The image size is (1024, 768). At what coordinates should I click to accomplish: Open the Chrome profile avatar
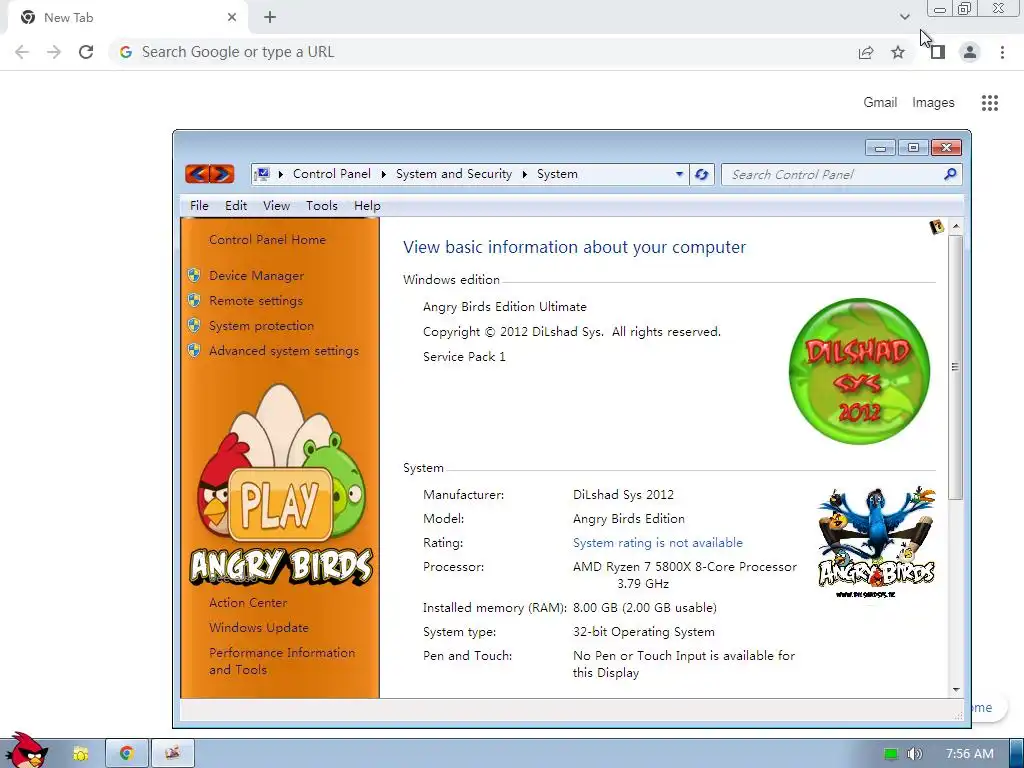pyautogui.click(x=970, y=52)
